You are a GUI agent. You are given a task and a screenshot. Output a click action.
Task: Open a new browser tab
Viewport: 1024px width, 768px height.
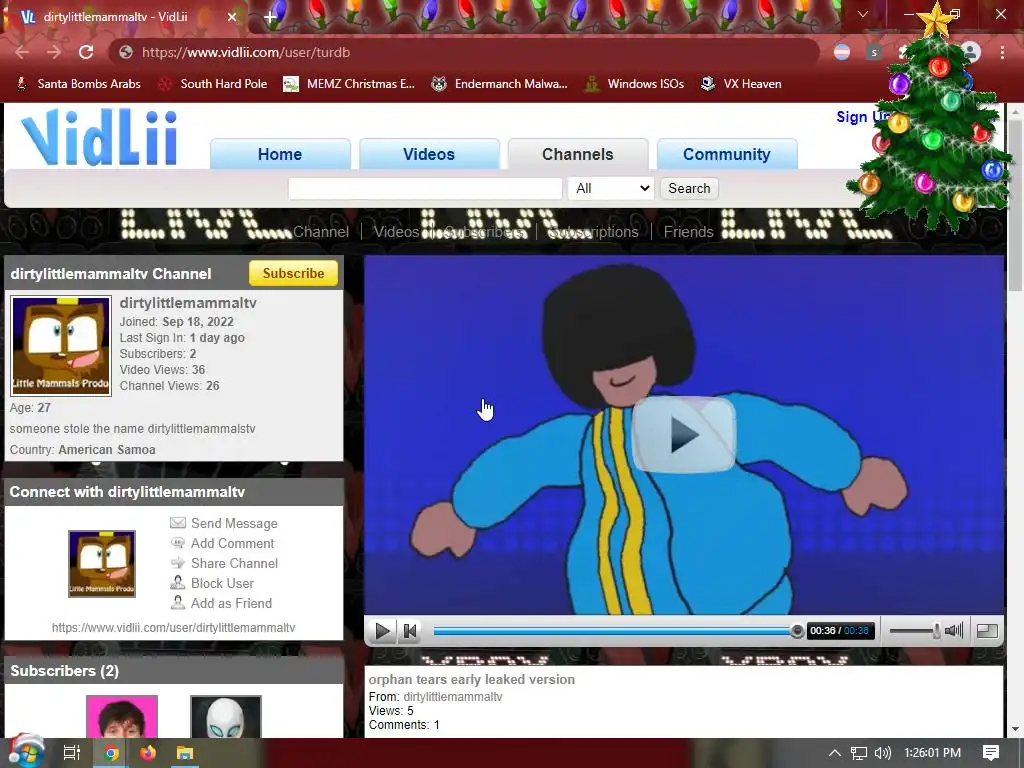click(x=270, y=18)
